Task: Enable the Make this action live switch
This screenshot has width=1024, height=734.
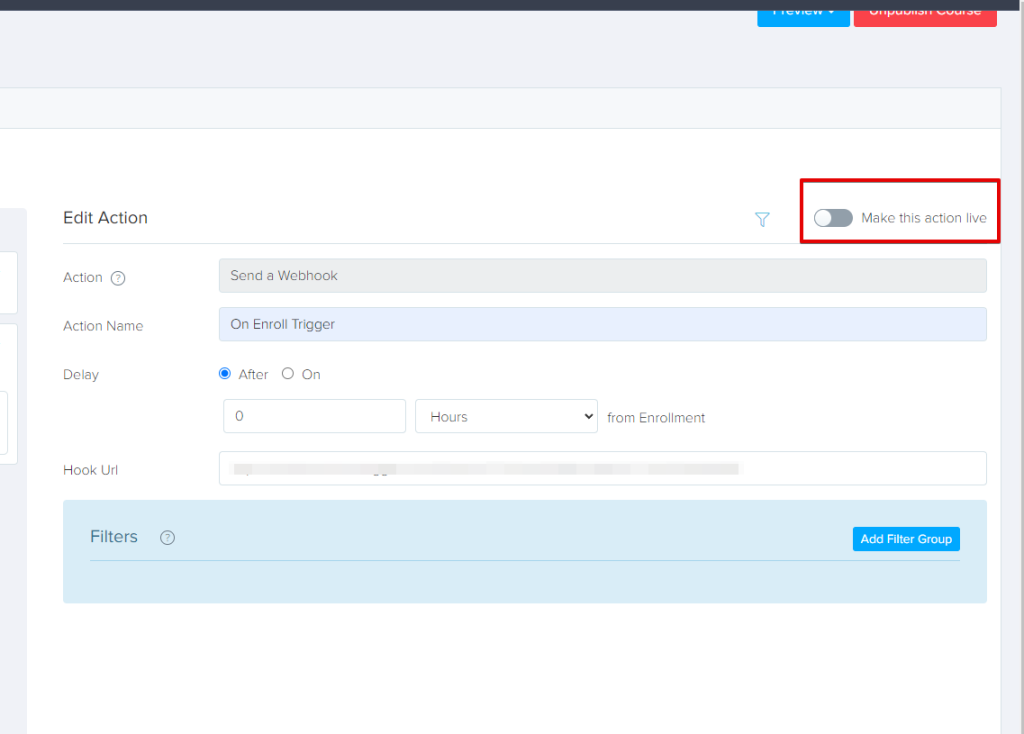Action: [x=832, y=218]
